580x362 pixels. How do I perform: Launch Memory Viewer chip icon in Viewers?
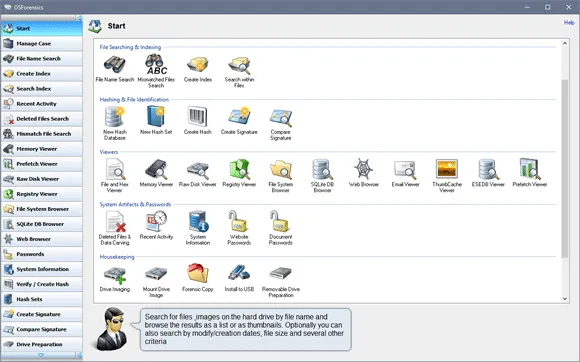click(x=156, y=169)
